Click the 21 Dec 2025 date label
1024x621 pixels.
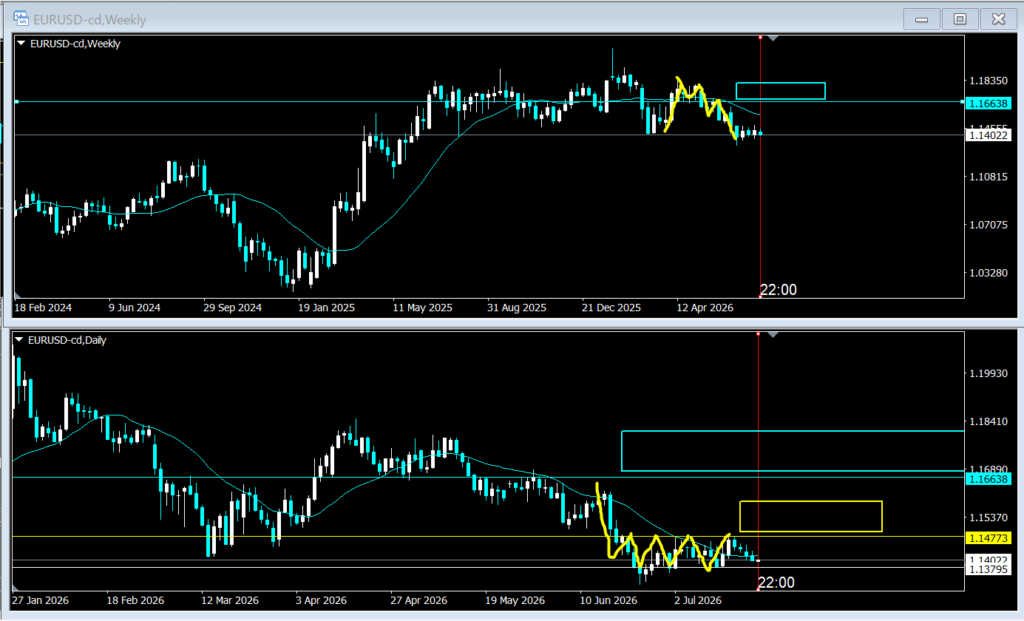(611, 308)
